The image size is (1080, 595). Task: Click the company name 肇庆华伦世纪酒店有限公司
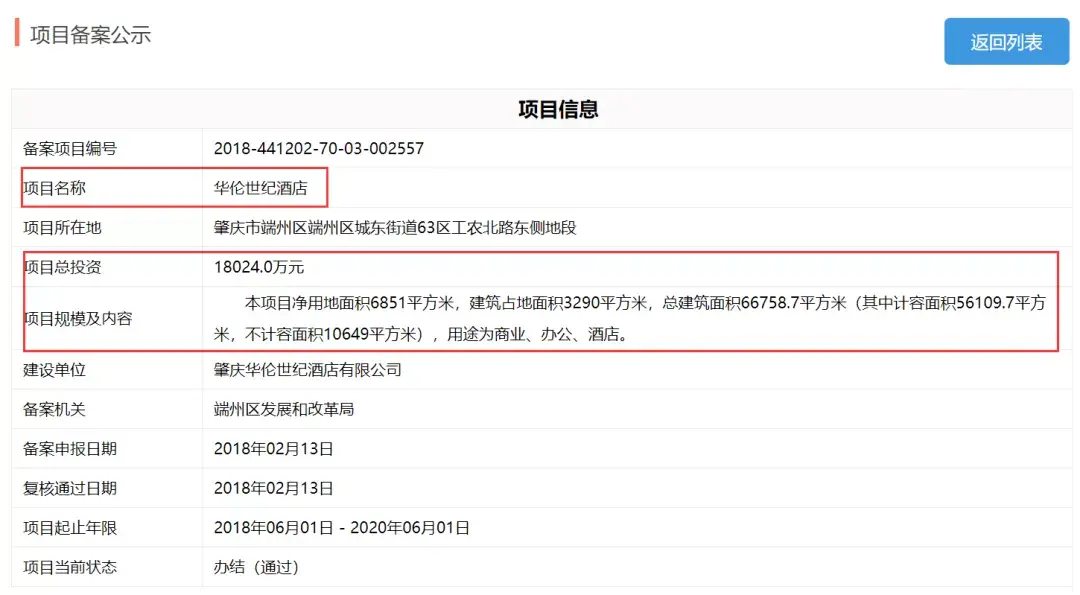pos(308,370)
